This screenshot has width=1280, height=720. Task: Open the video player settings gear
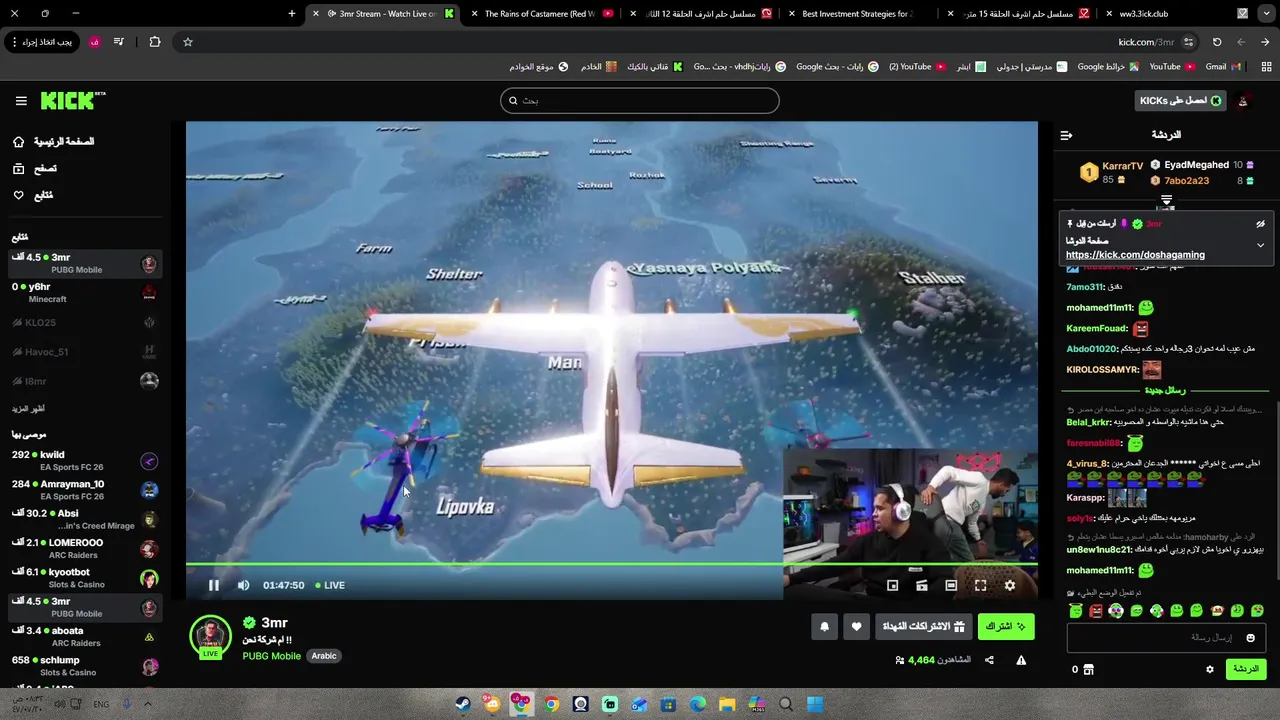[x=1009, y=585]
